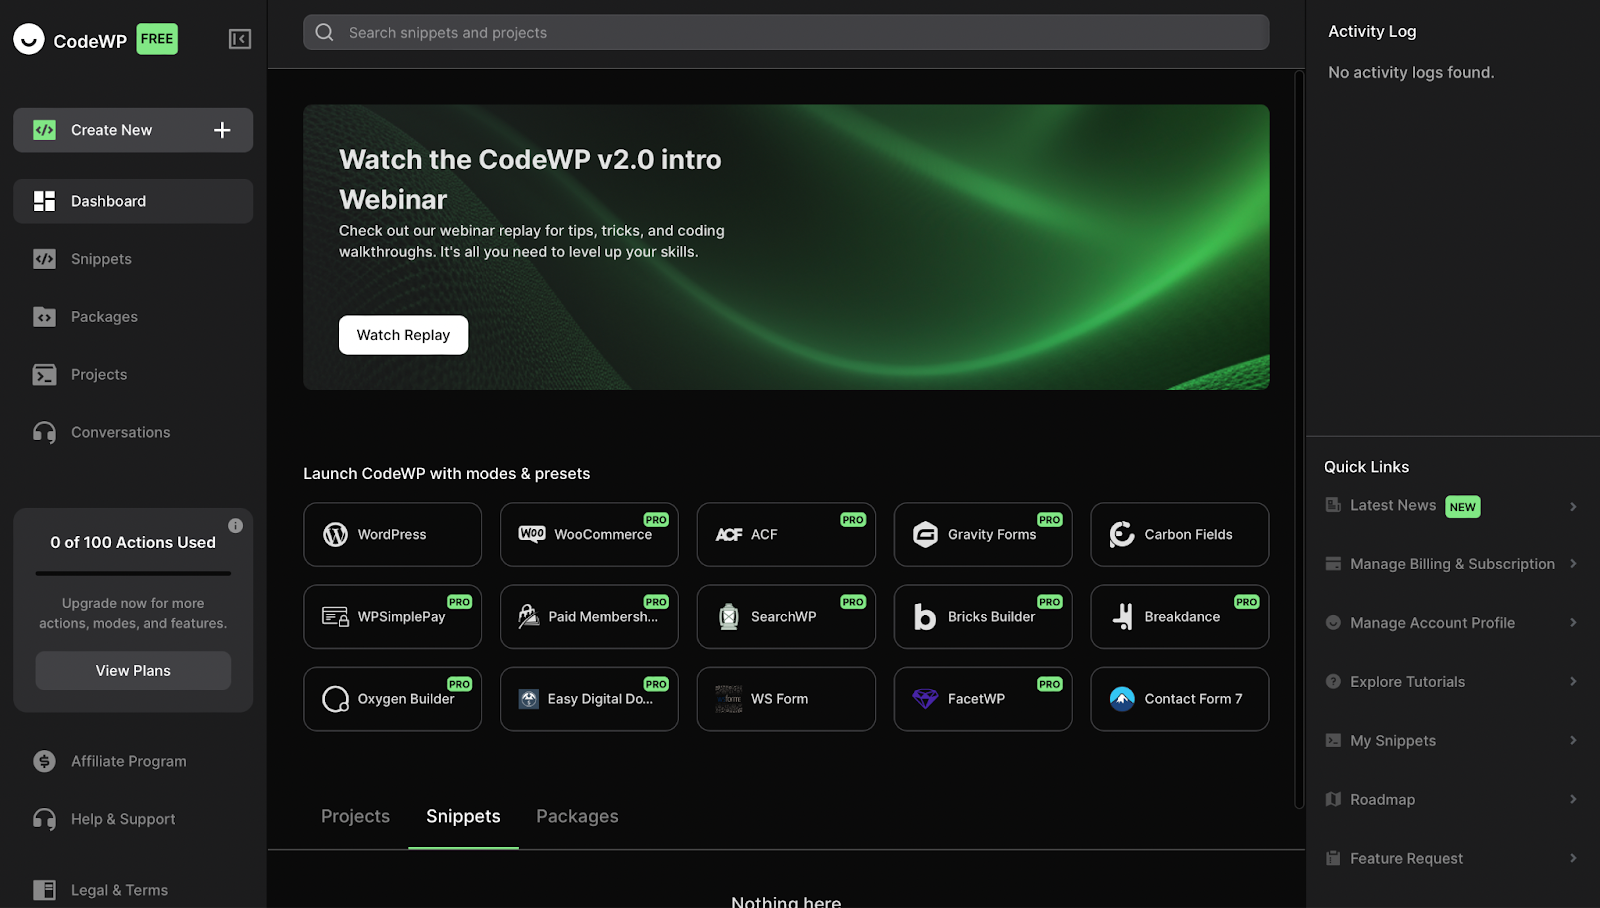Click the PRO badge on the ACF card
The height and width of the screenshot is (908, 1600).
point(853,520)
